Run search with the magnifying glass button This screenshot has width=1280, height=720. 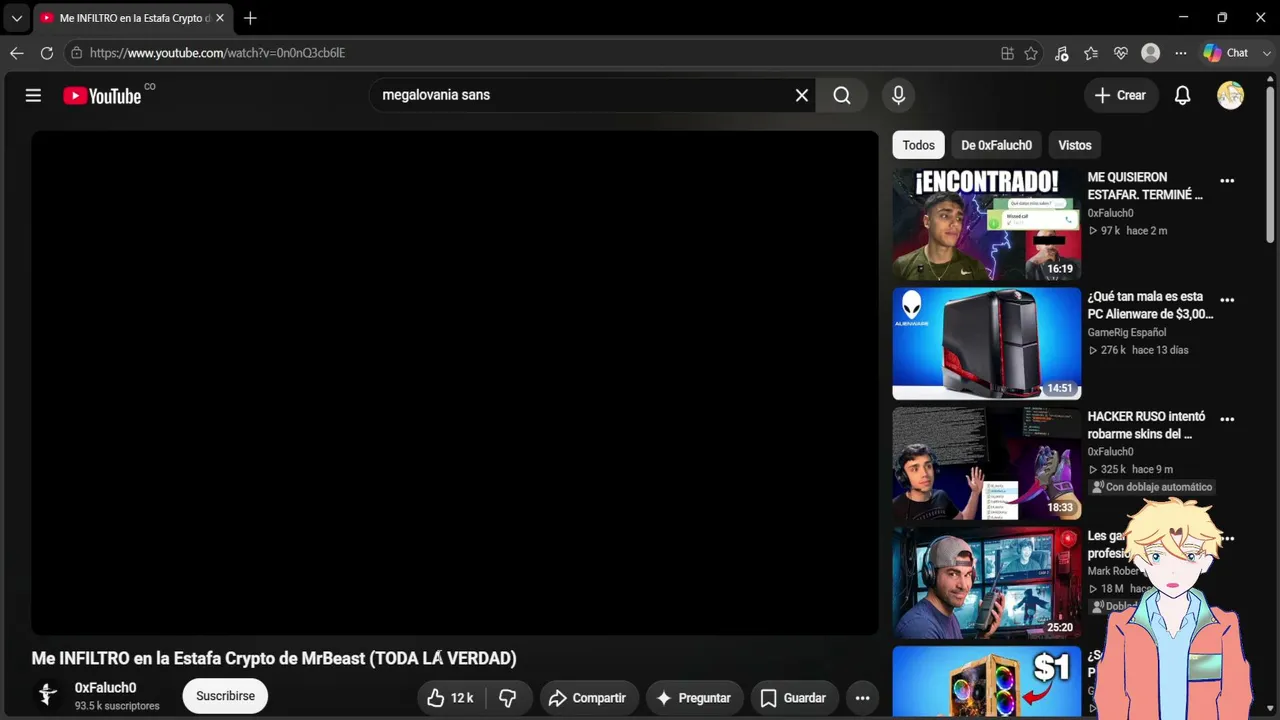(x=842, y=95)
